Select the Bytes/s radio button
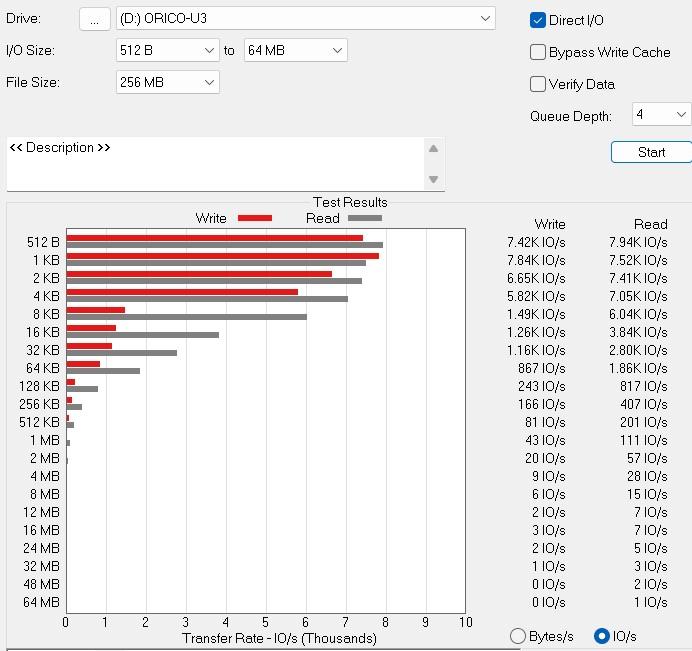Viewport: 692px width, 651px height. (x=518, y=636)
